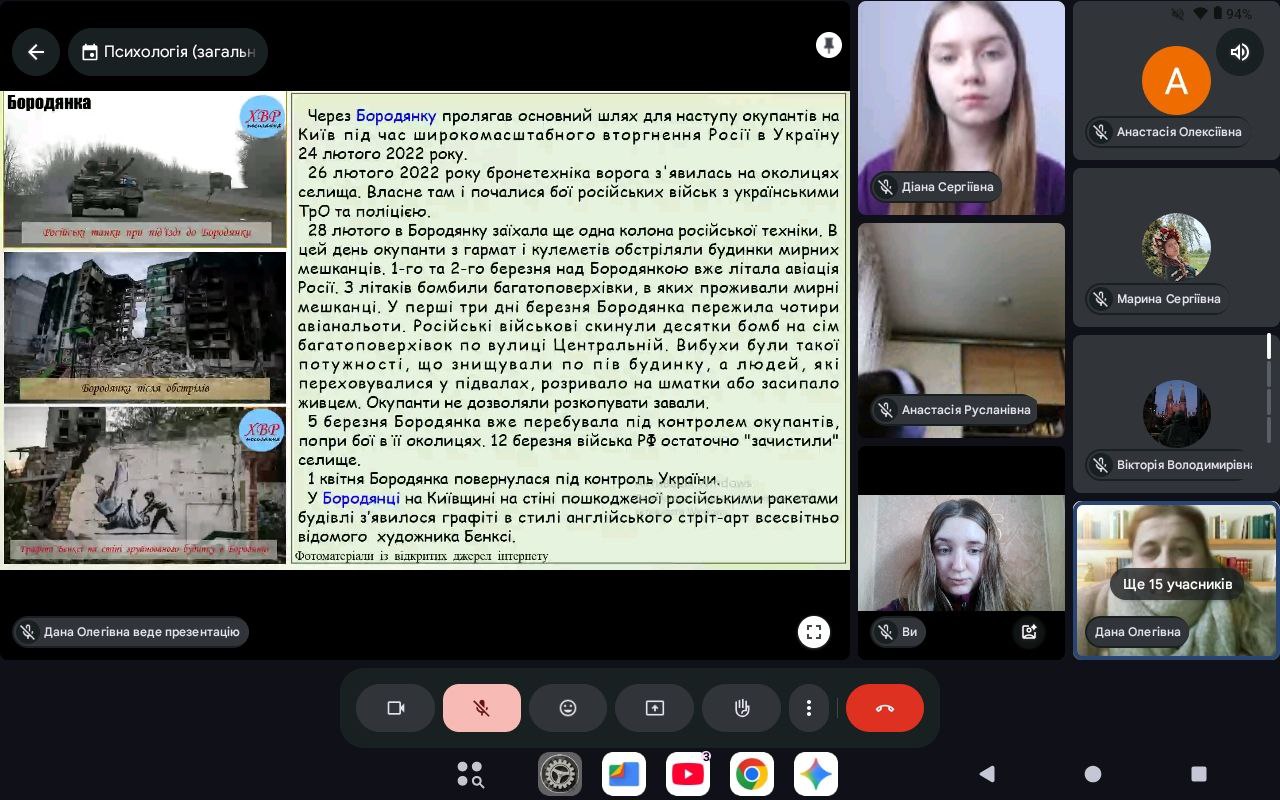Select Дана Олегівна's video tile
1280x800 pixels.
pyautogui.click(x=1176, y=580)
